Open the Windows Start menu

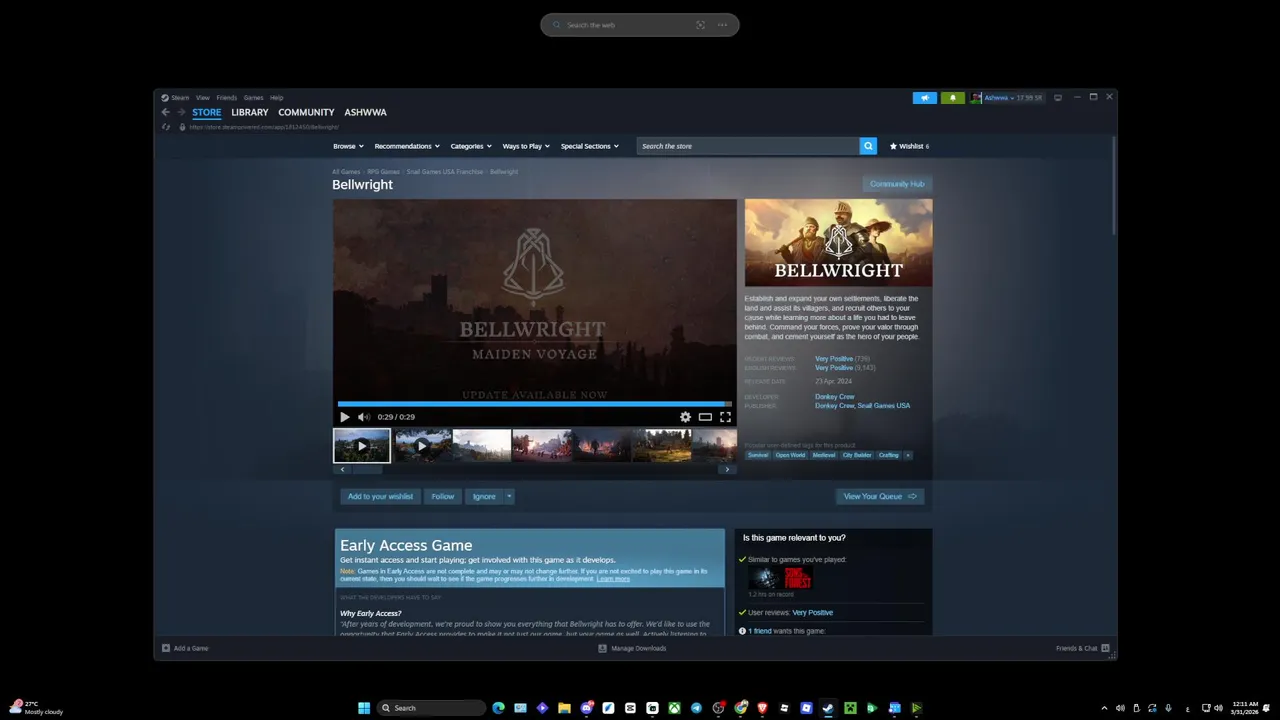coord(364,708)
